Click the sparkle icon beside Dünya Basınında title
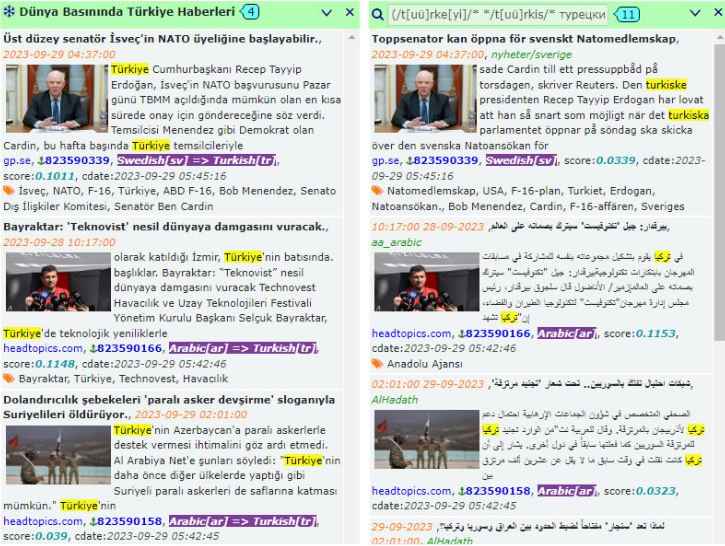 (9, 12)
